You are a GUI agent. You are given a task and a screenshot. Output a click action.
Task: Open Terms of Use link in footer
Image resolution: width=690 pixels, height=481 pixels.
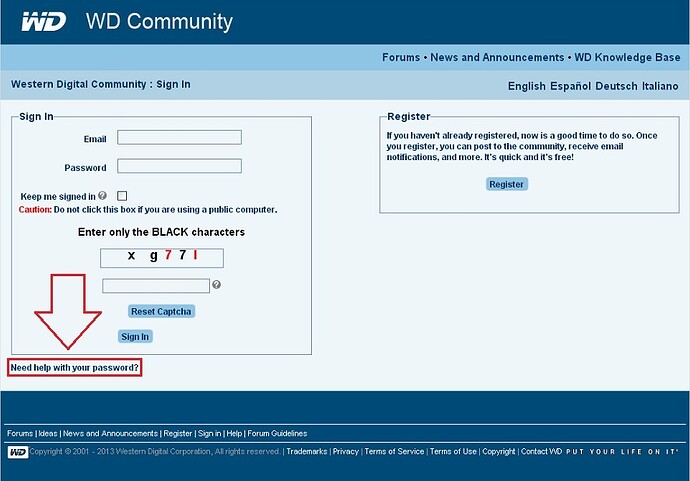pos(453,452)
